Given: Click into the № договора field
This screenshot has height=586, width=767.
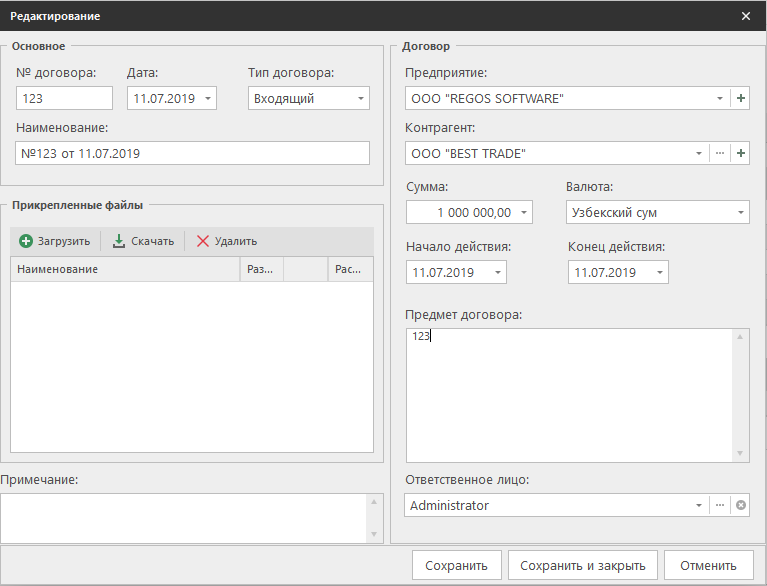Looking at the screenshot, I should click(x=65, y=98).
